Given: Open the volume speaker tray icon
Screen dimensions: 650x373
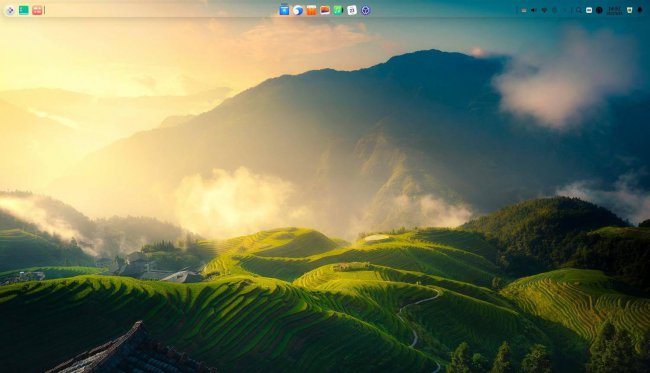Looking at the screenshot, I should tap(534, 10).
